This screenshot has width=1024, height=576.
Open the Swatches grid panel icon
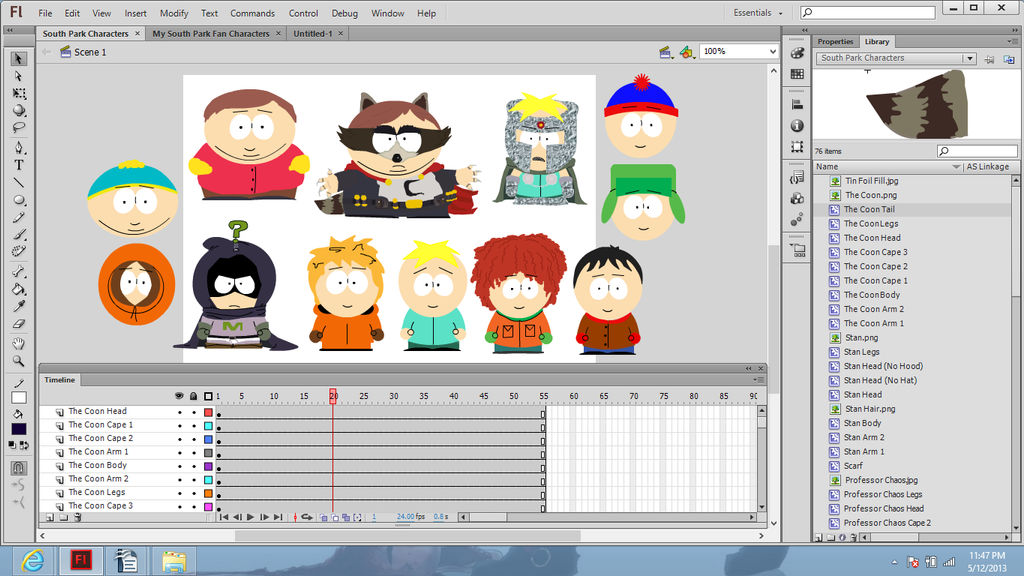(797, 74)
